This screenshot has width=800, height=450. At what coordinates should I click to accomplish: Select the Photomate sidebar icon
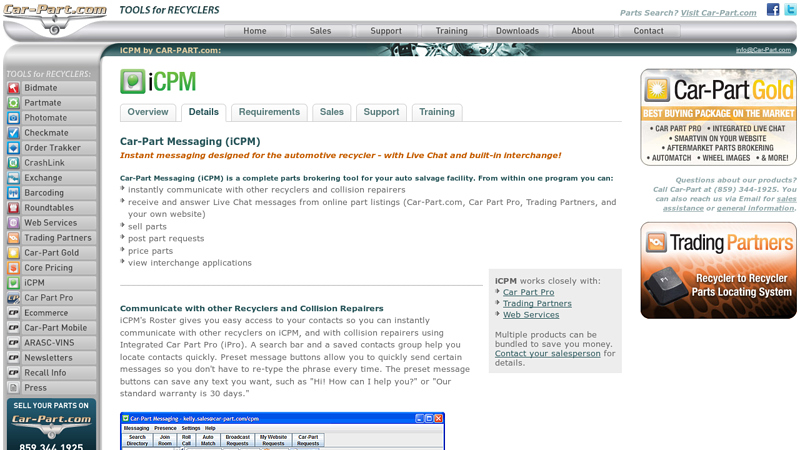[13, 118]
